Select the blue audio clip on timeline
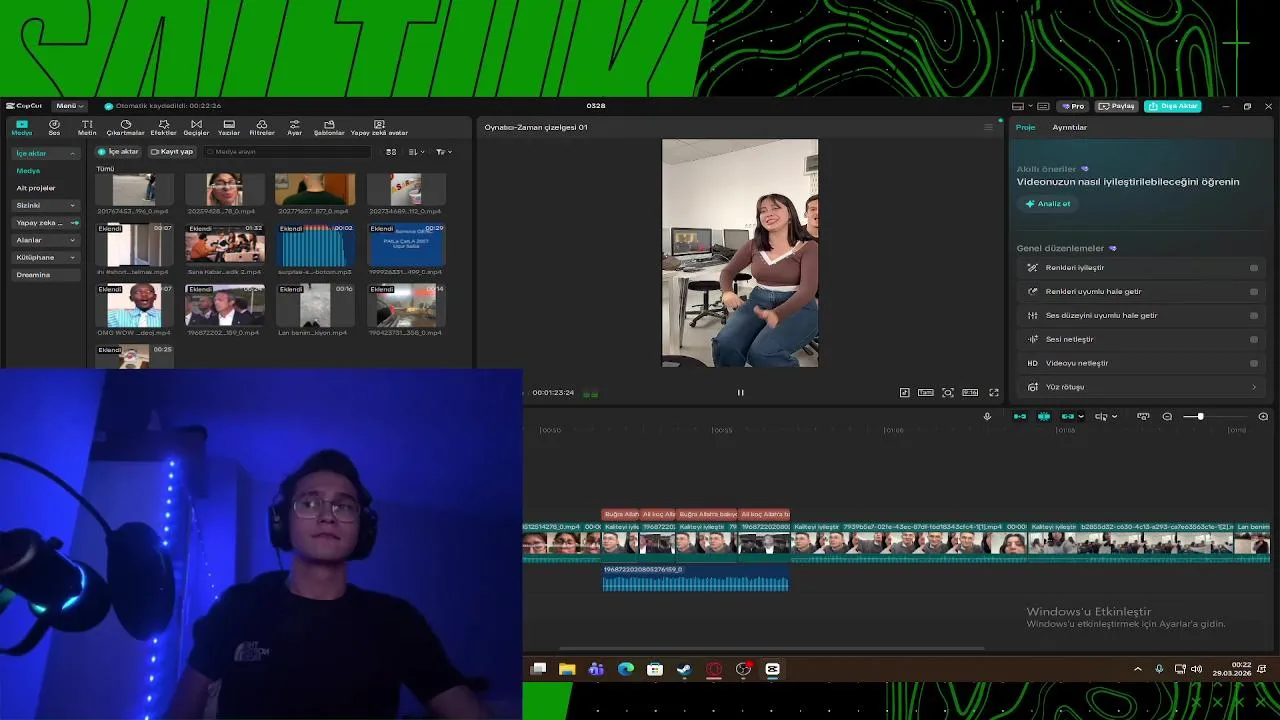This screenshot has height=720, width=1280. (x=695, y=578)
